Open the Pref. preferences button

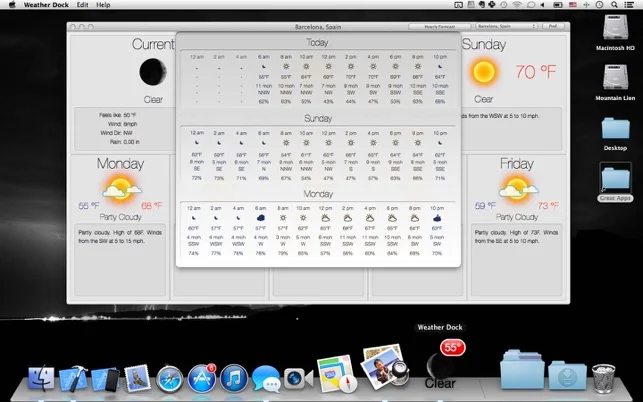(553, 26)
